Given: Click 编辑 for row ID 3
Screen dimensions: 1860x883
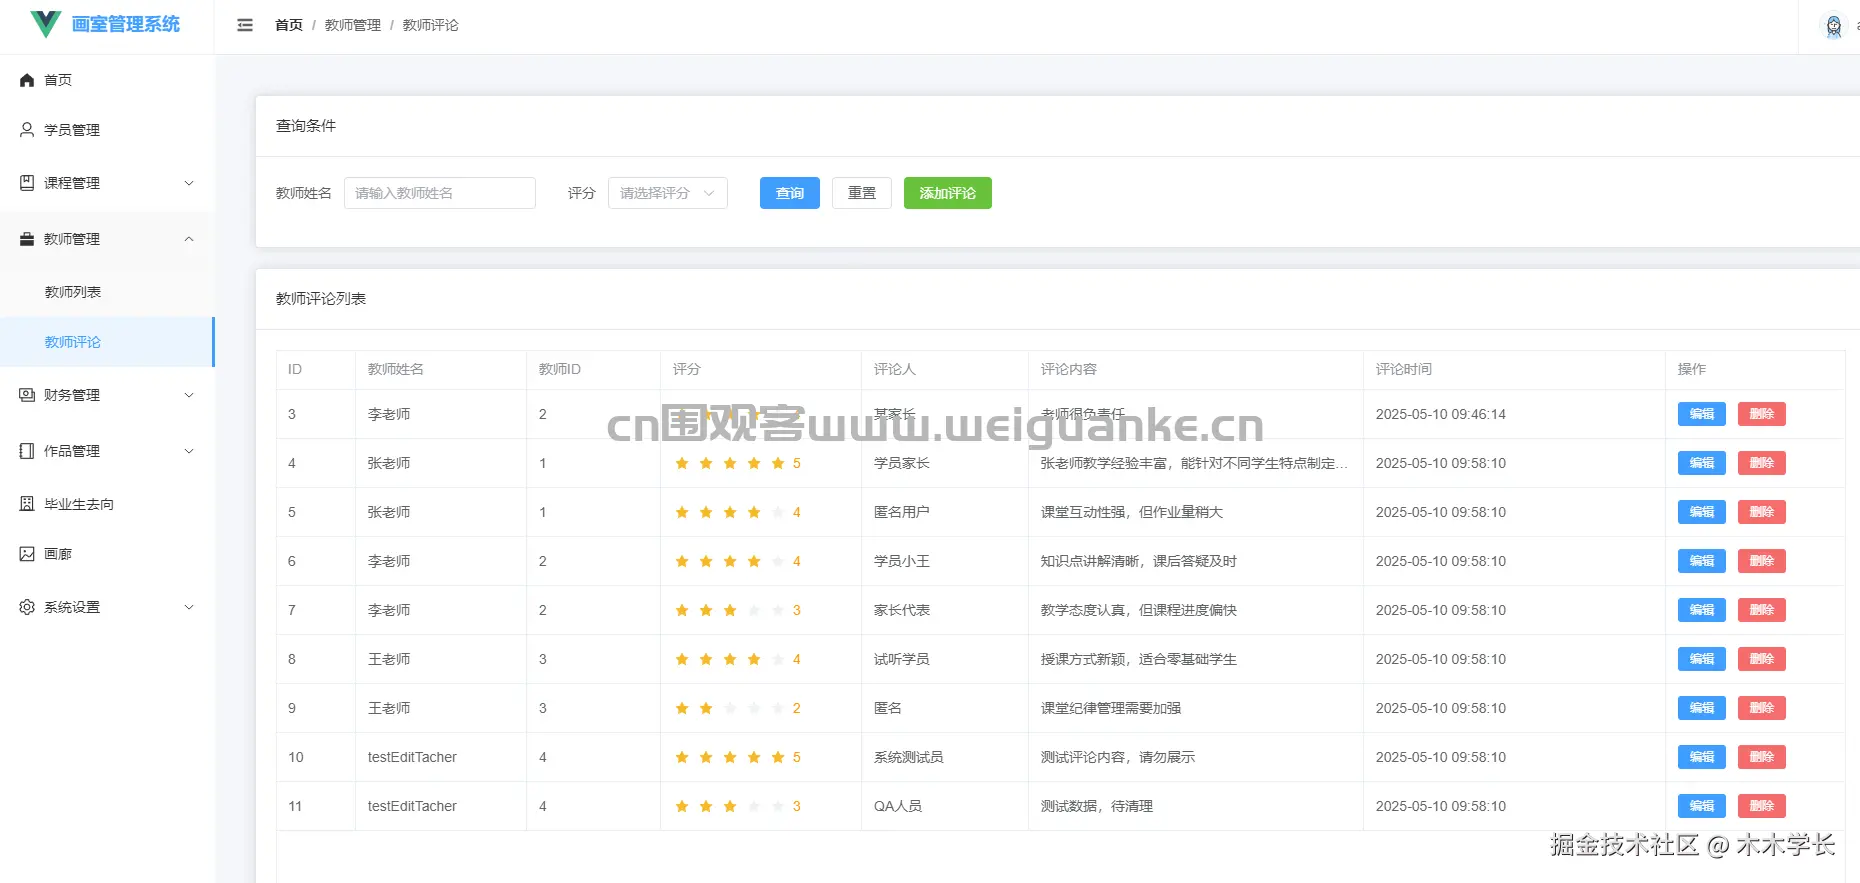Looking at the screenshot, I should (1702, 414).
